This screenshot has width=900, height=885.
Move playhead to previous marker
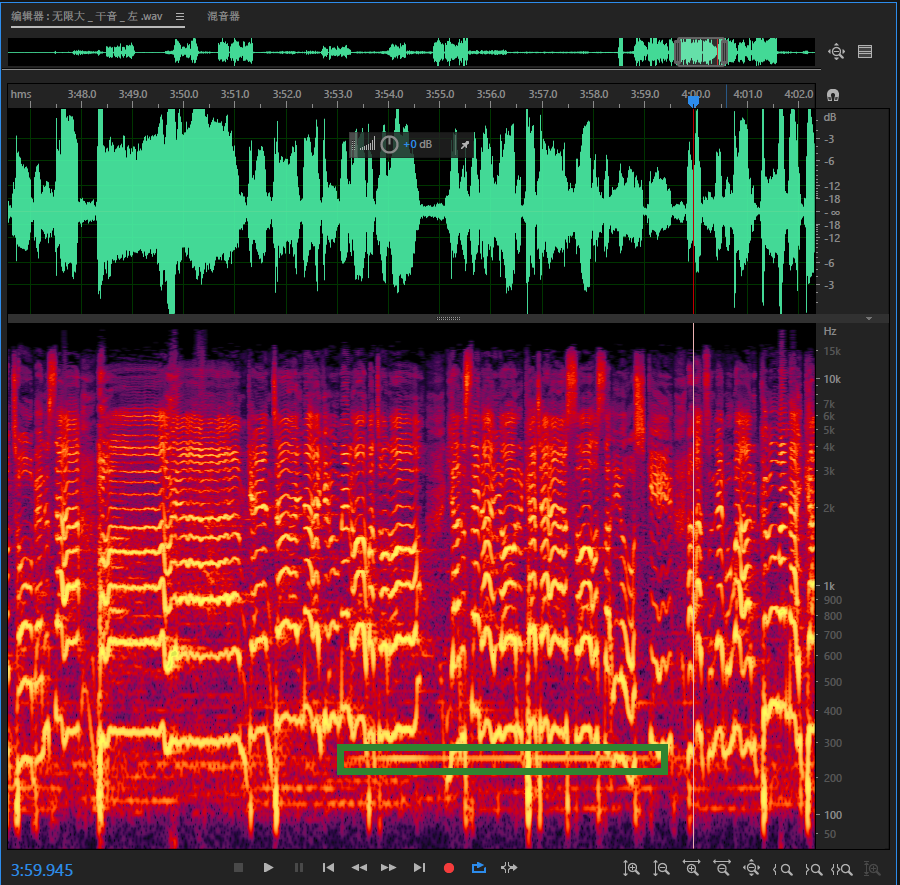[328, 868]
